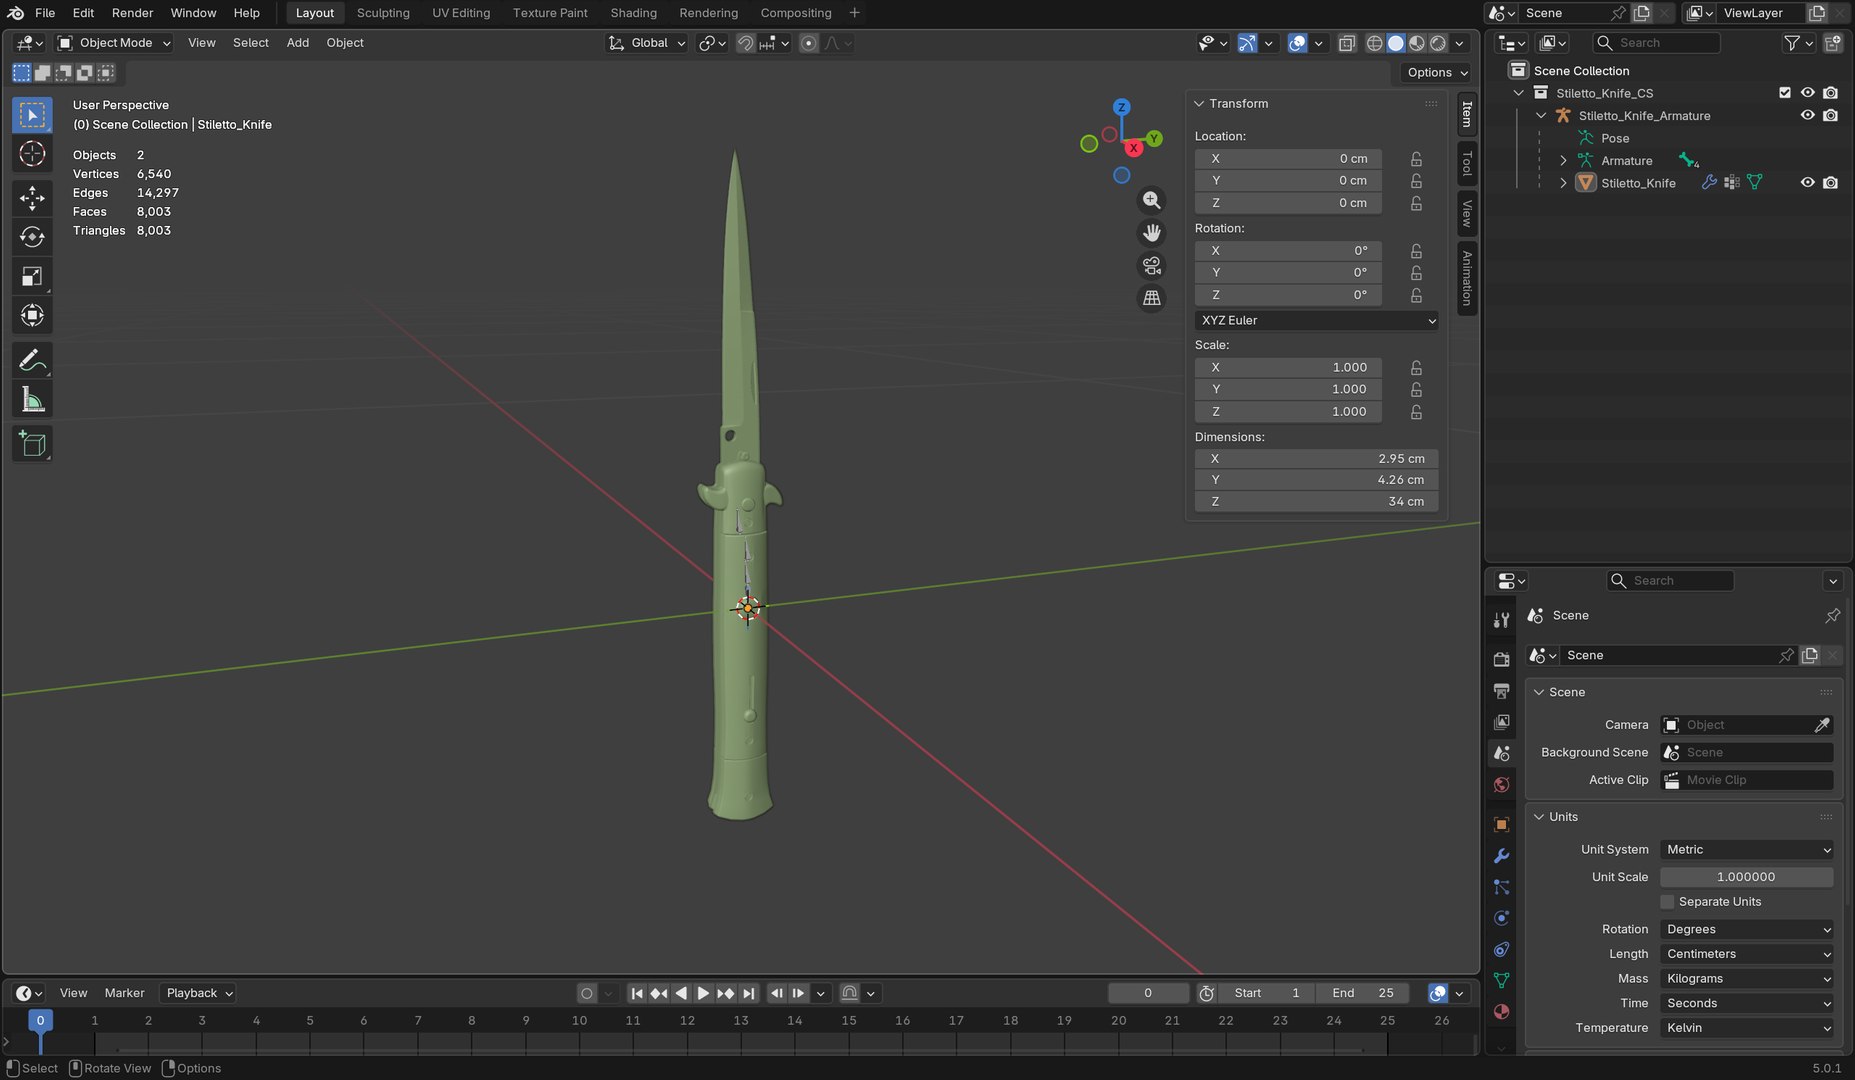
Task: Select the Add Cube tool
Action: tap(32, 444)
